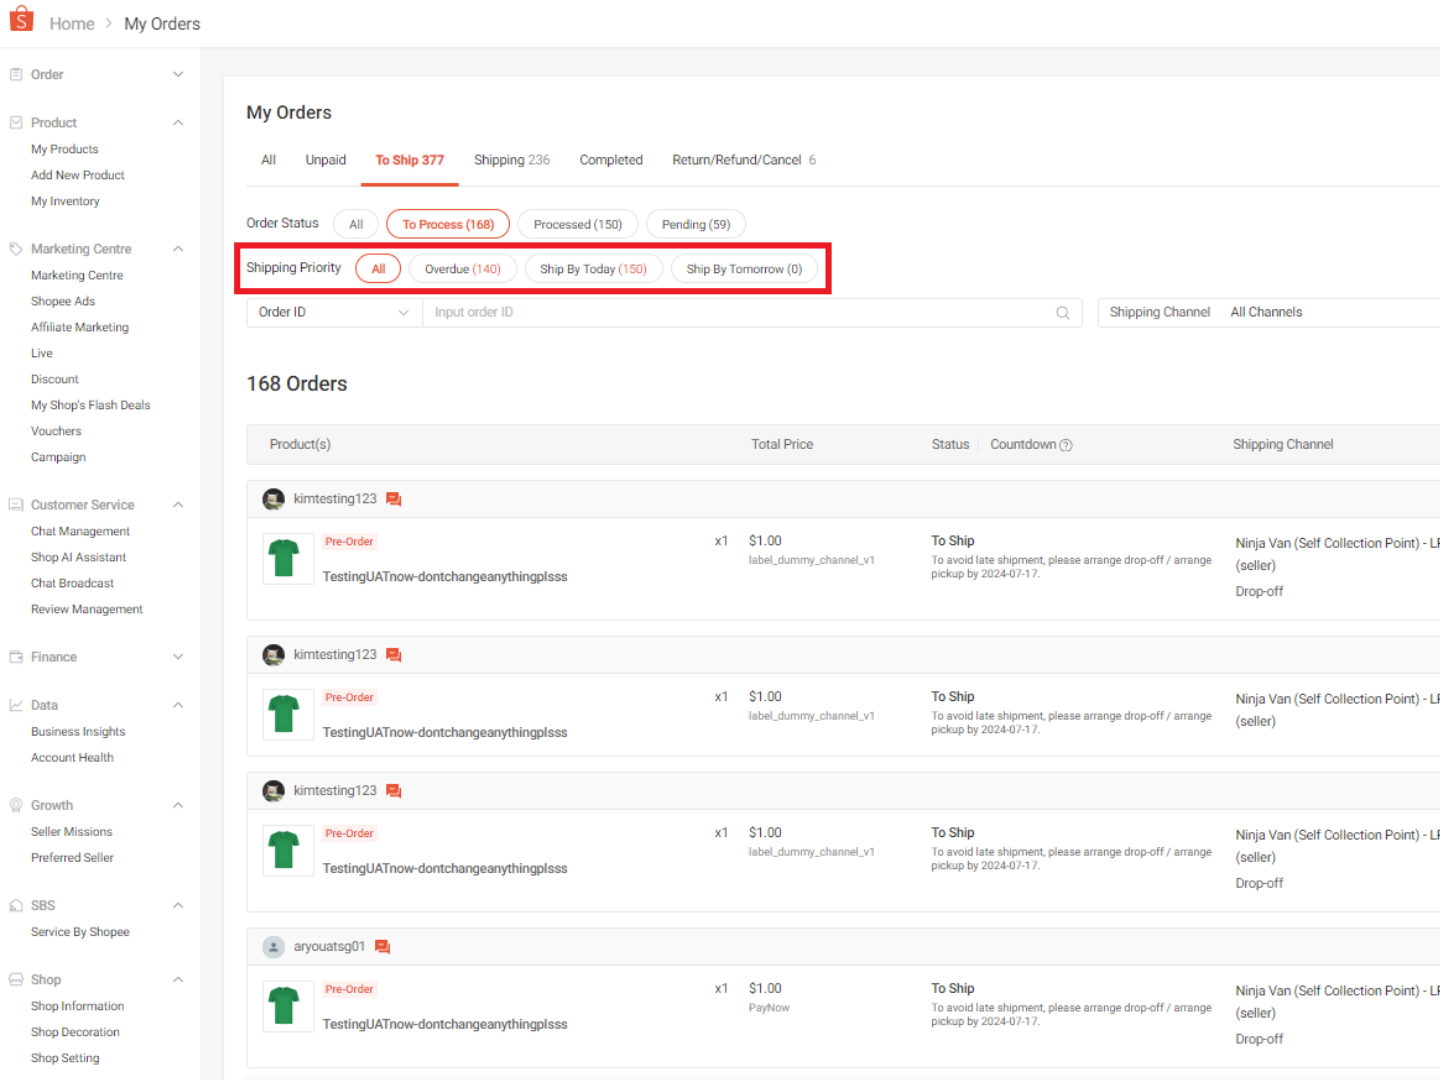Viewport: 1440px width, 1080px height.
Task: Go to Home in breadcrumb
Action: coord(72,24)
